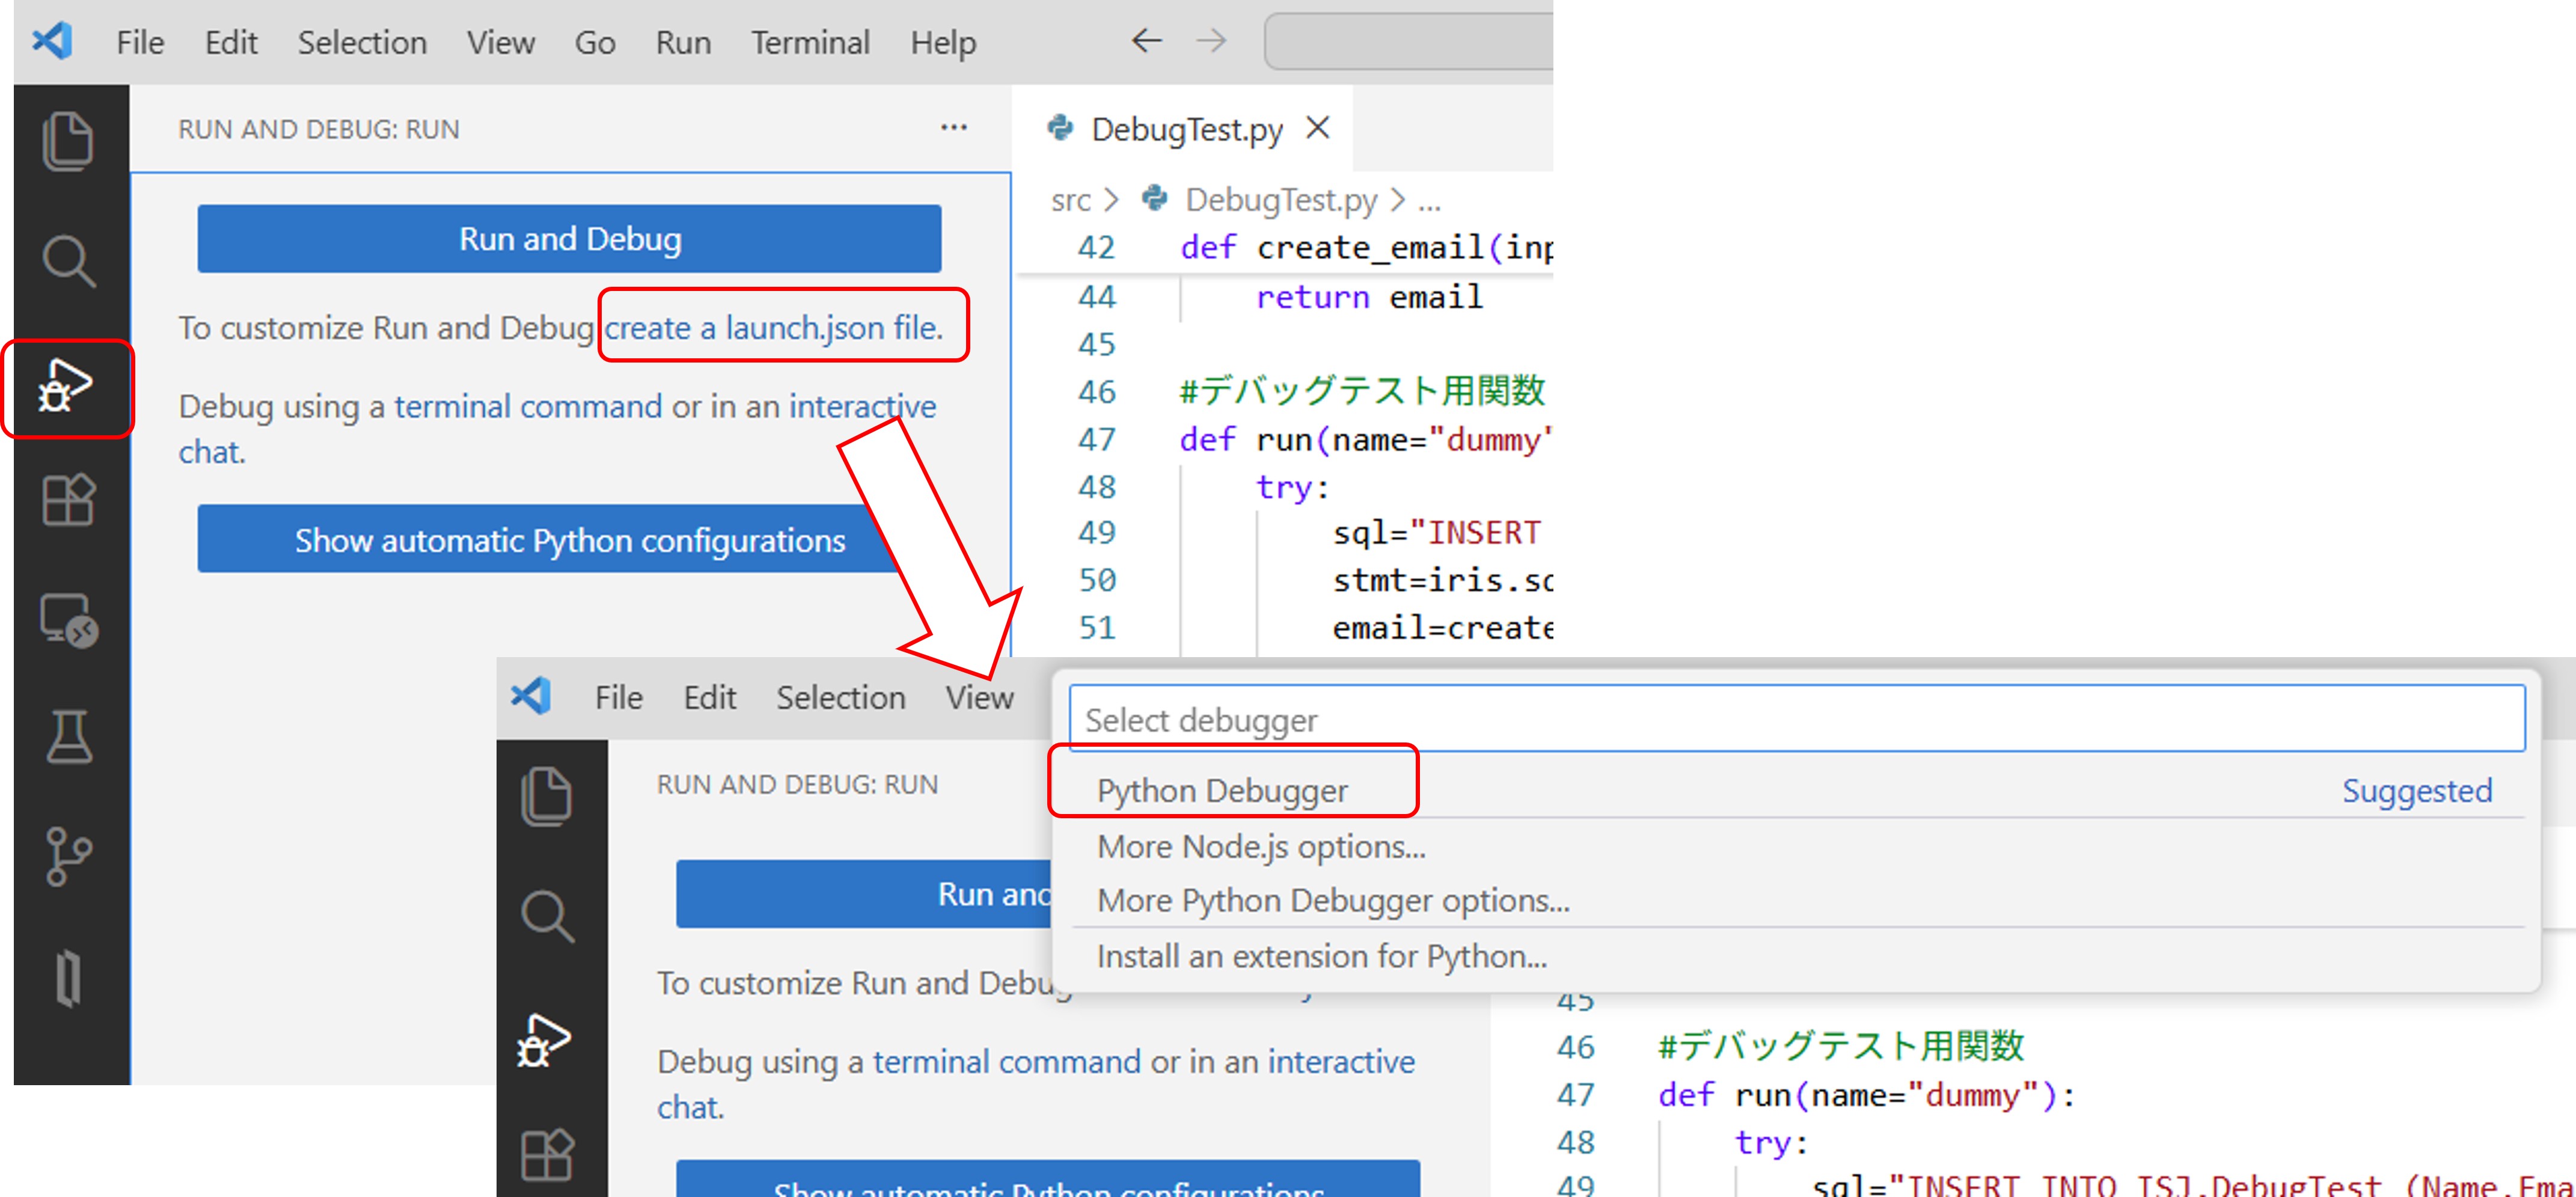Click the create a launch.json file link
This screenshot has height=1197, width=2576.
tap(773, 328)
